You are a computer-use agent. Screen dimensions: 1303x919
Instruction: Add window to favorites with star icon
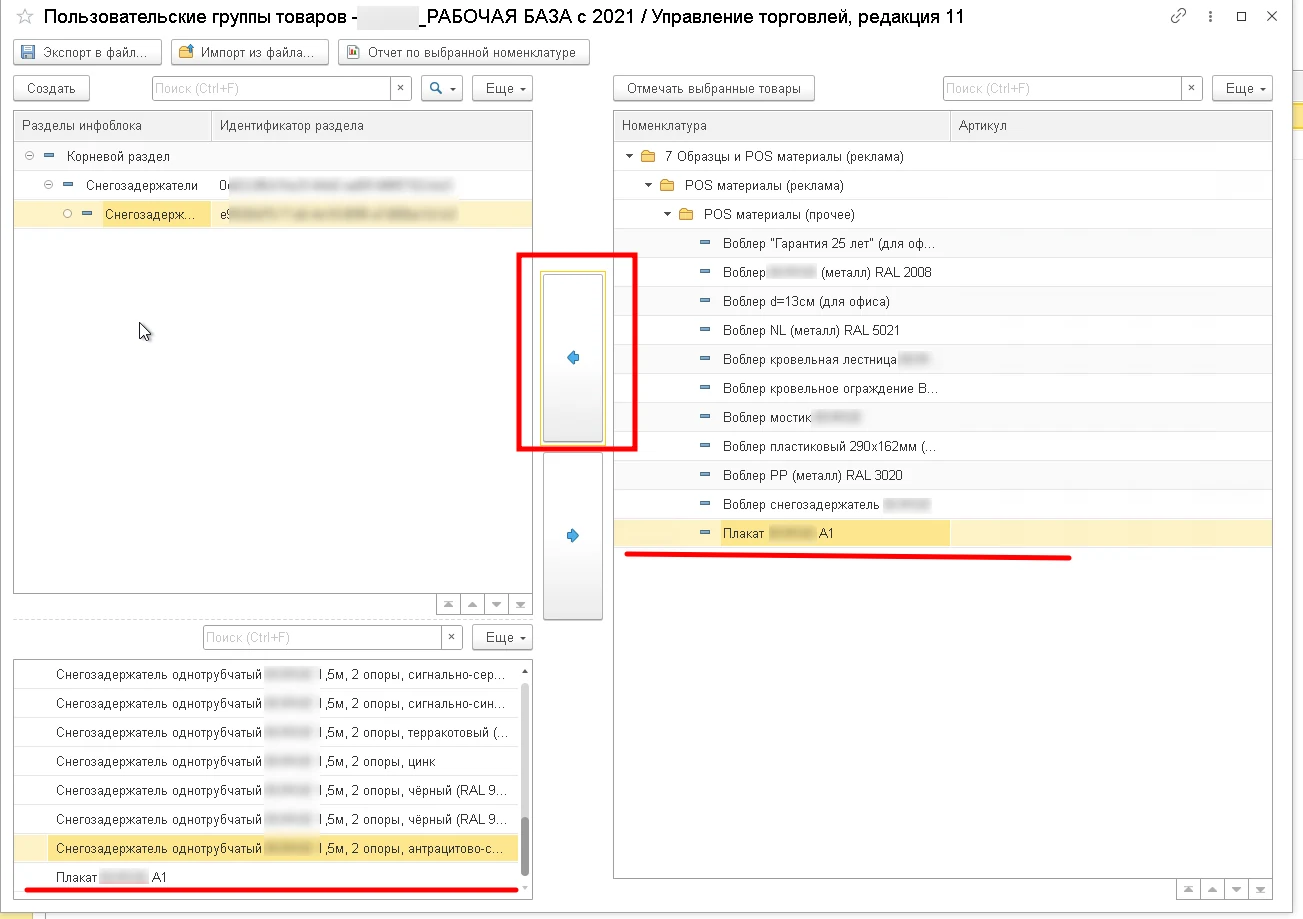(25, 16)
